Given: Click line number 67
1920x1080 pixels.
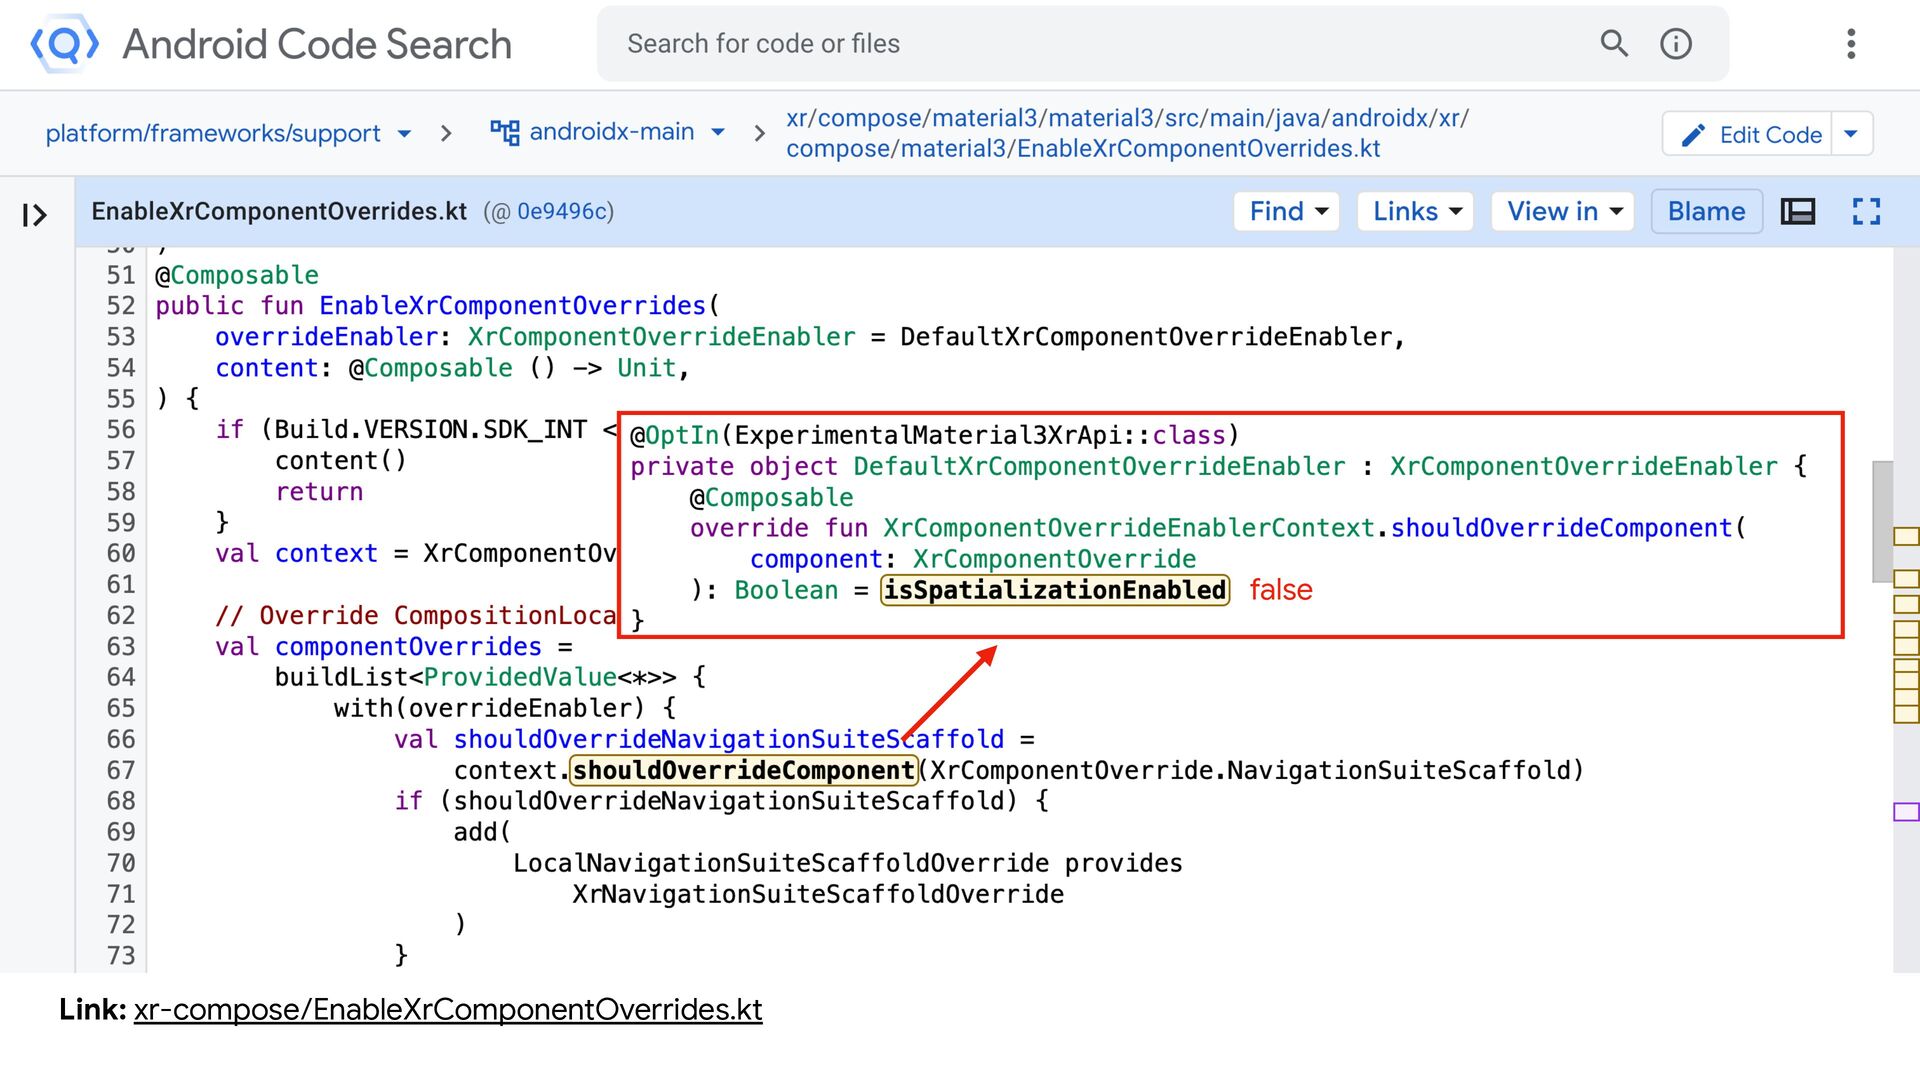Looking at the screenshot, I should pos(121,771).
